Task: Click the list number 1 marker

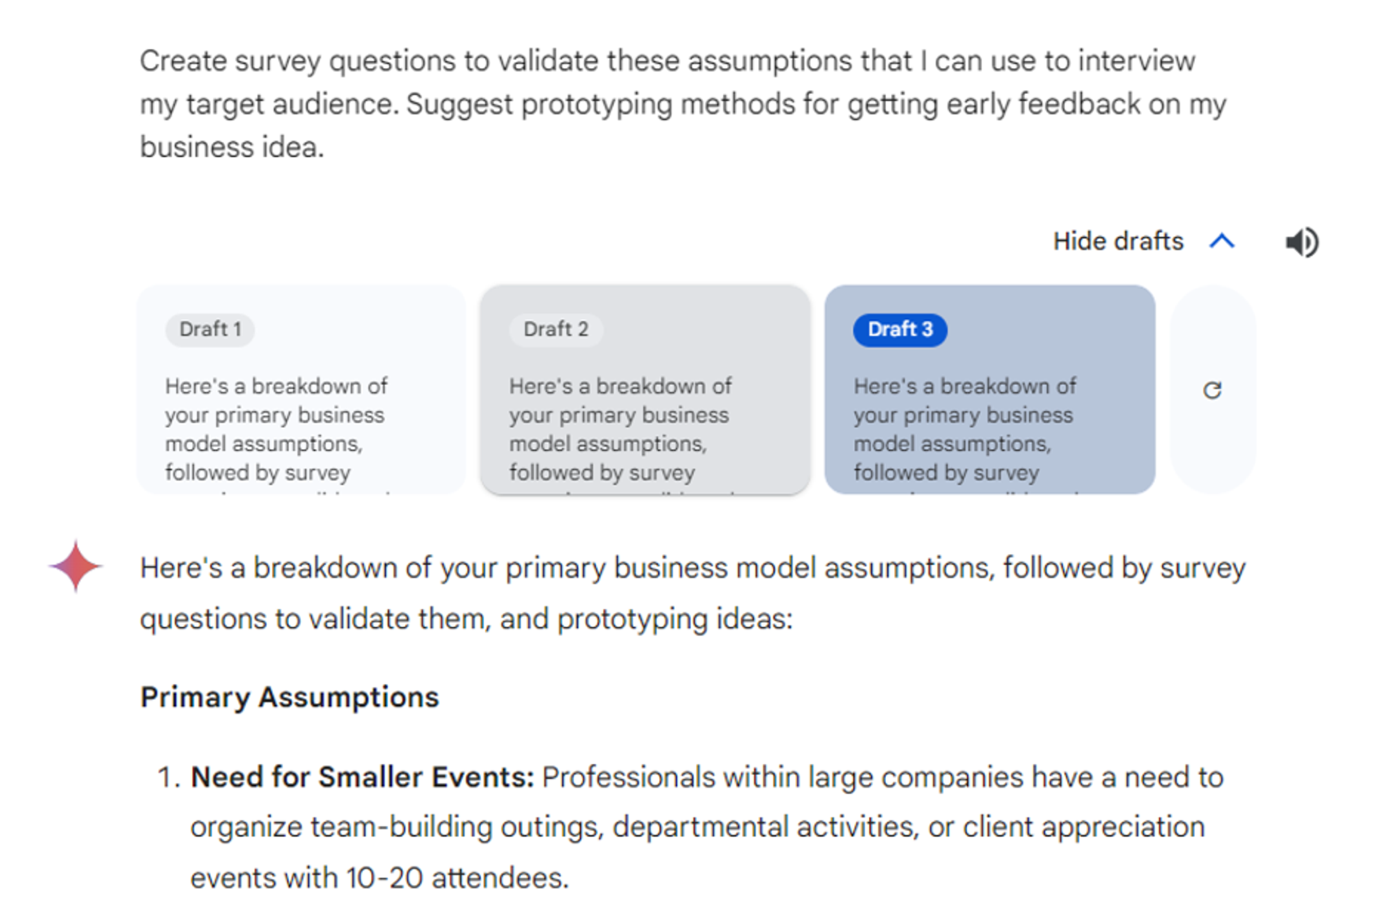Action: tap(168, 777)
